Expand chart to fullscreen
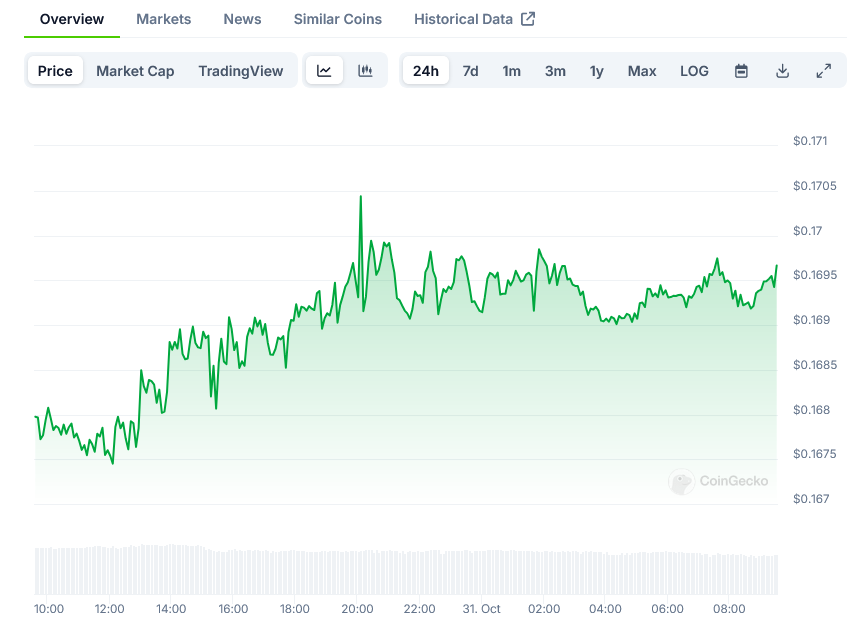 click(823, 71)
